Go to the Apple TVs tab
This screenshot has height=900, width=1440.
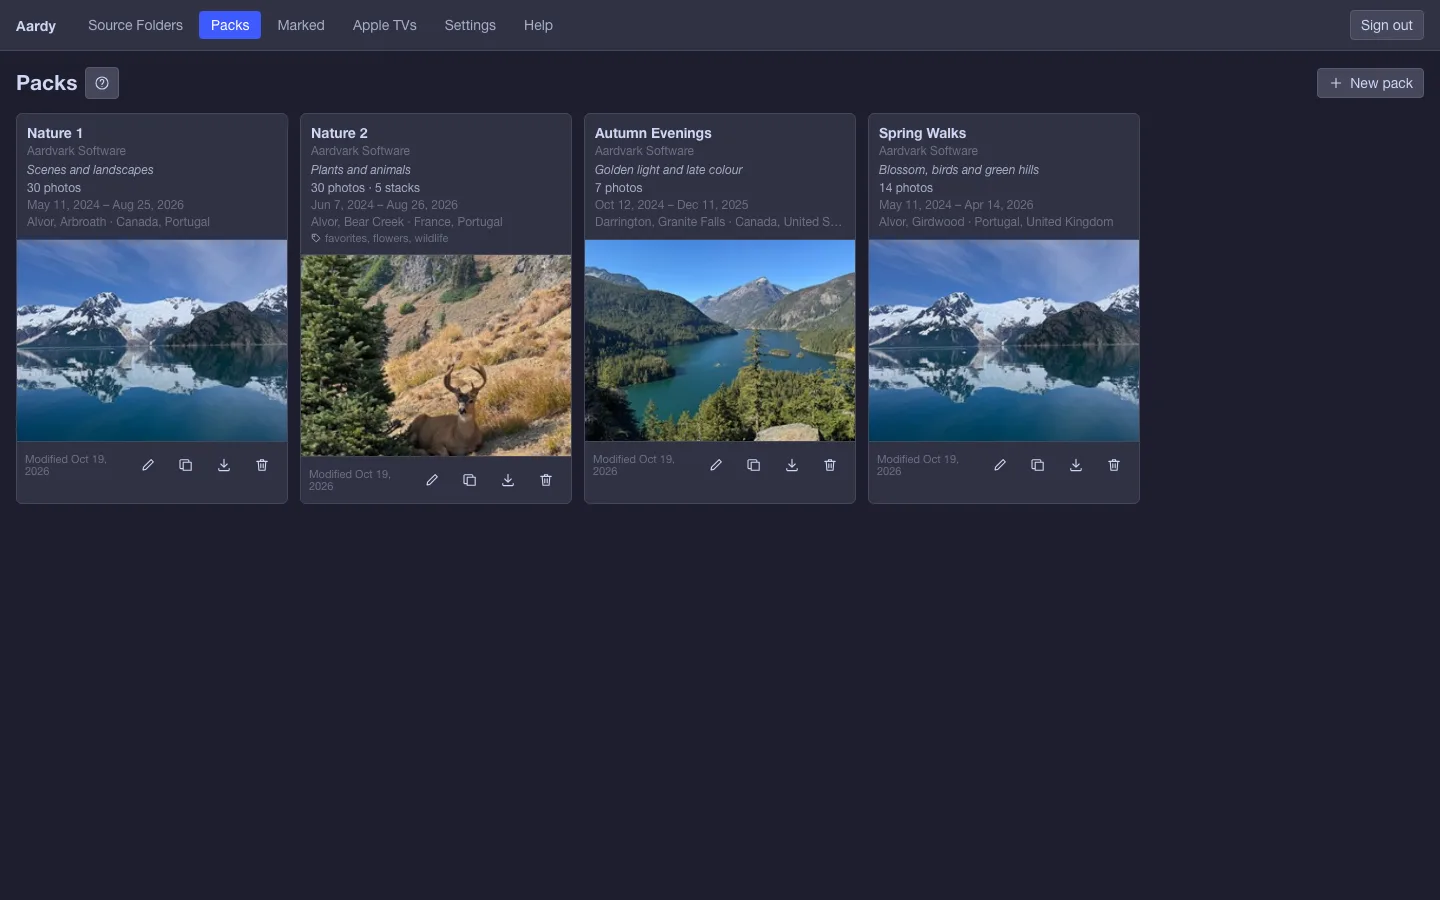click(x=385, y=25)
